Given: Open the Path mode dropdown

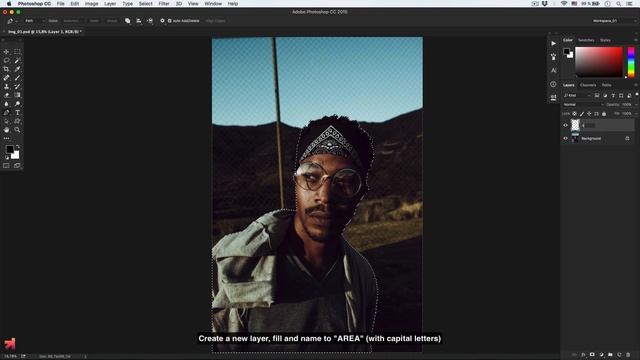Looking at the screenshot, I should [x=34, y=21].
